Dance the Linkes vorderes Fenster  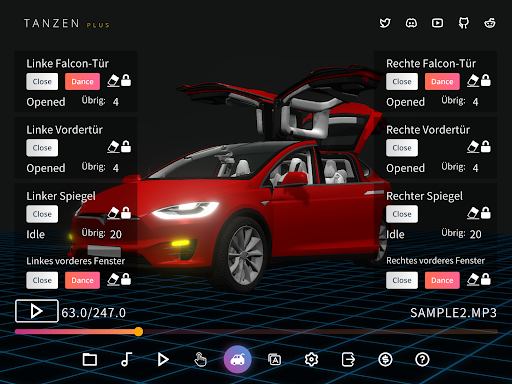click(82, 280)
